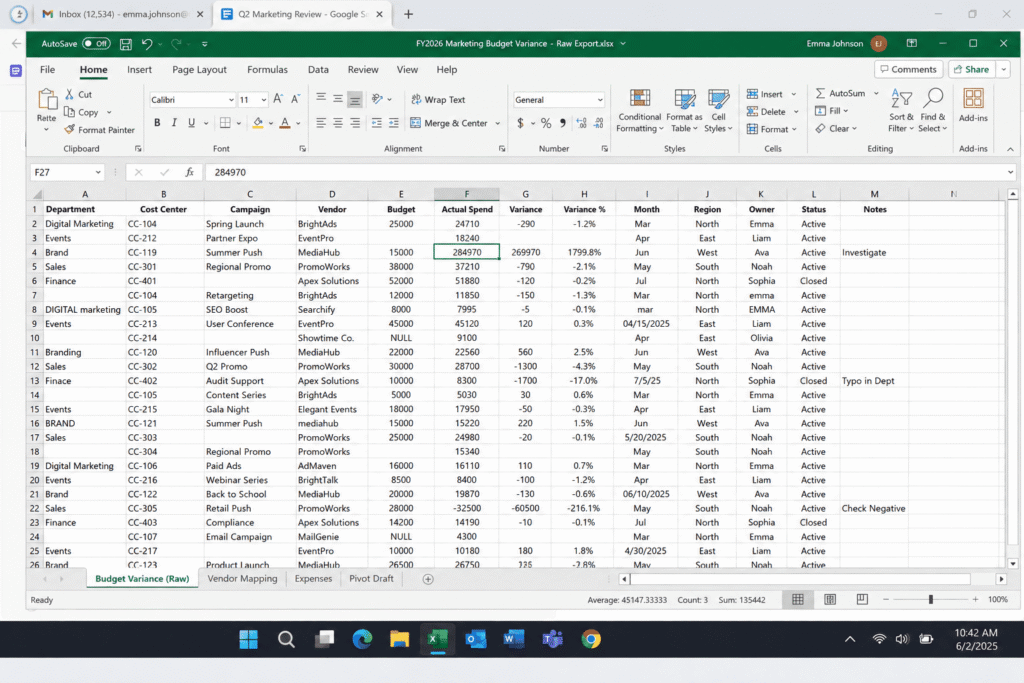Click the Font Color A swatch
Viewport: 1024px width, 683px height.
pyautogui.click(x=285, y=123)
